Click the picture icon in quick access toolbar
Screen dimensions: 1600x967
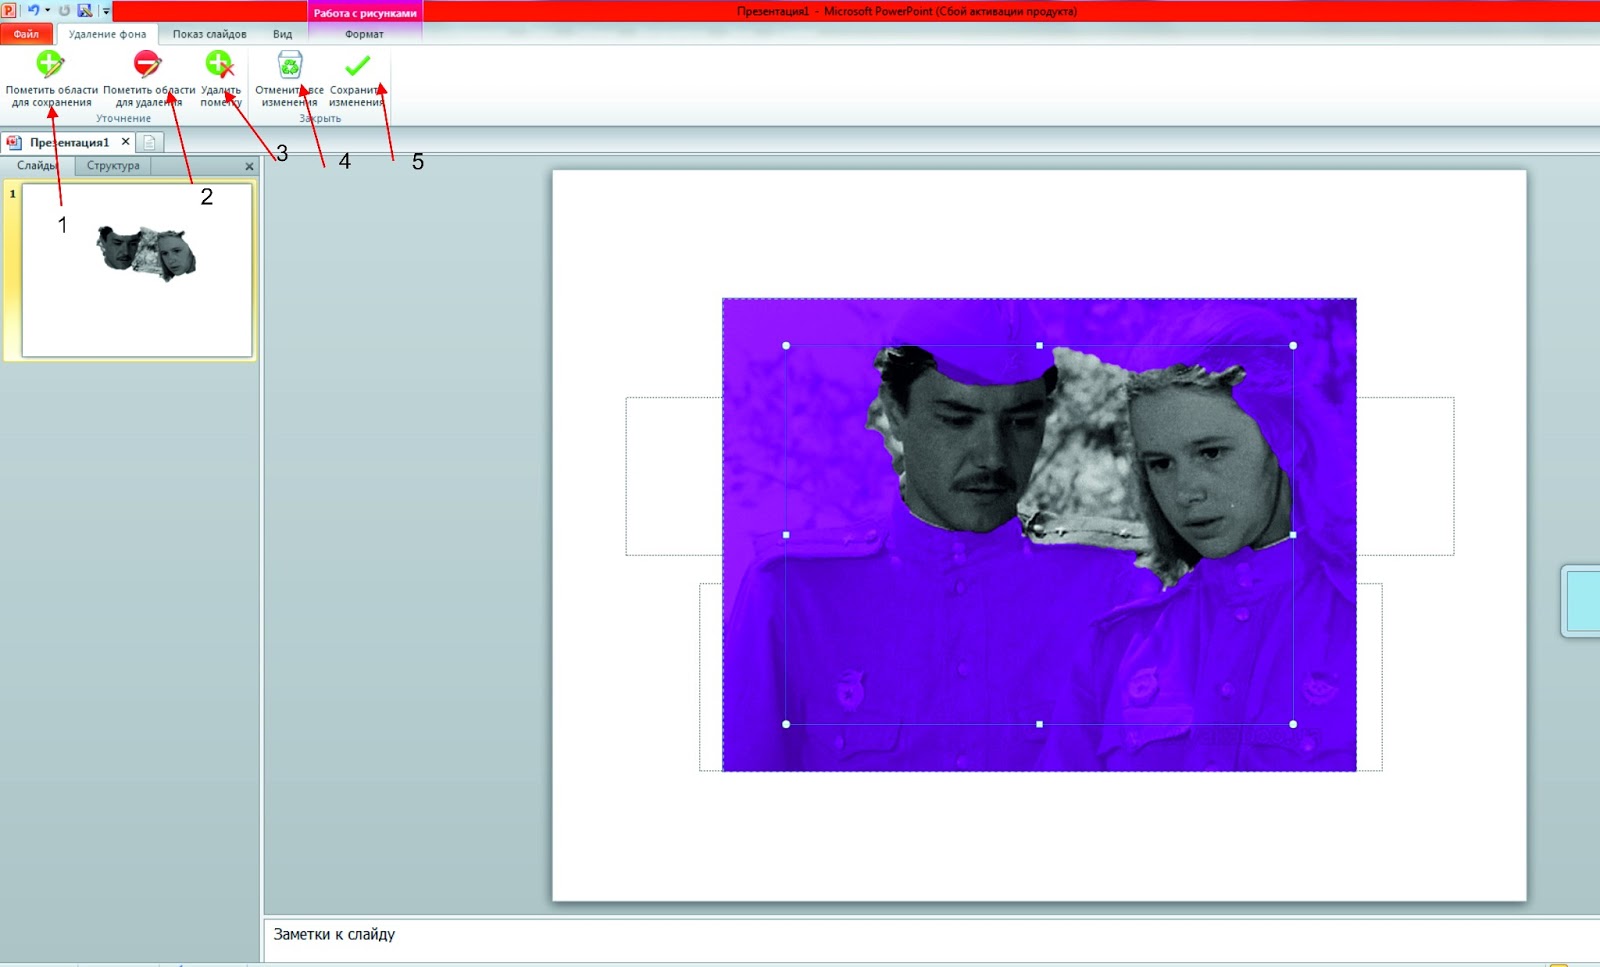coord(85,10)
